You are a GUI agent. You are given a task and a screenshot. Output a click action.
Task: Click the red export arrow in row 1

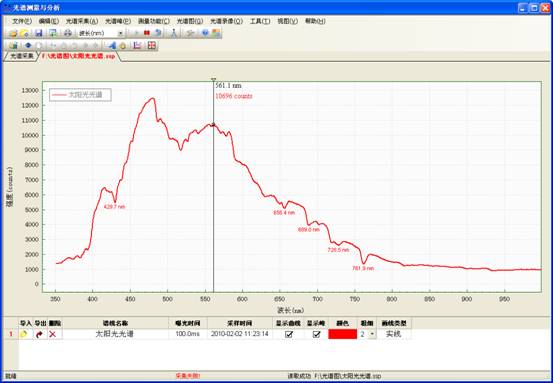pos(39,334)
